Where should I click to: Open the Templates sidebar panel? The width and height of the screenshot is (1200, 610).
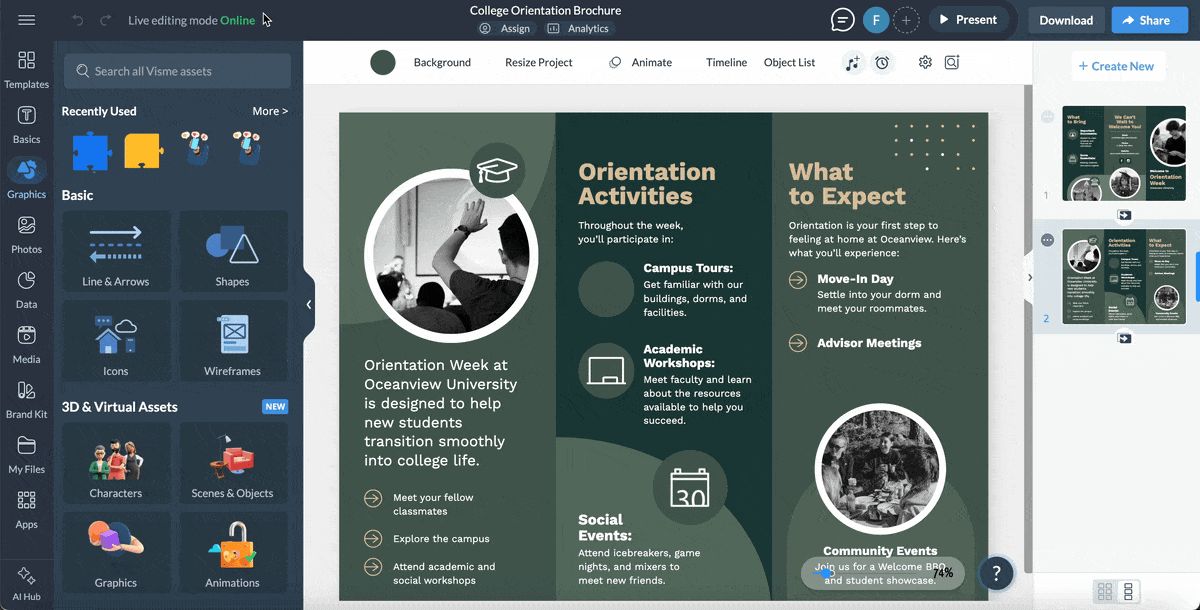[27, 70]
